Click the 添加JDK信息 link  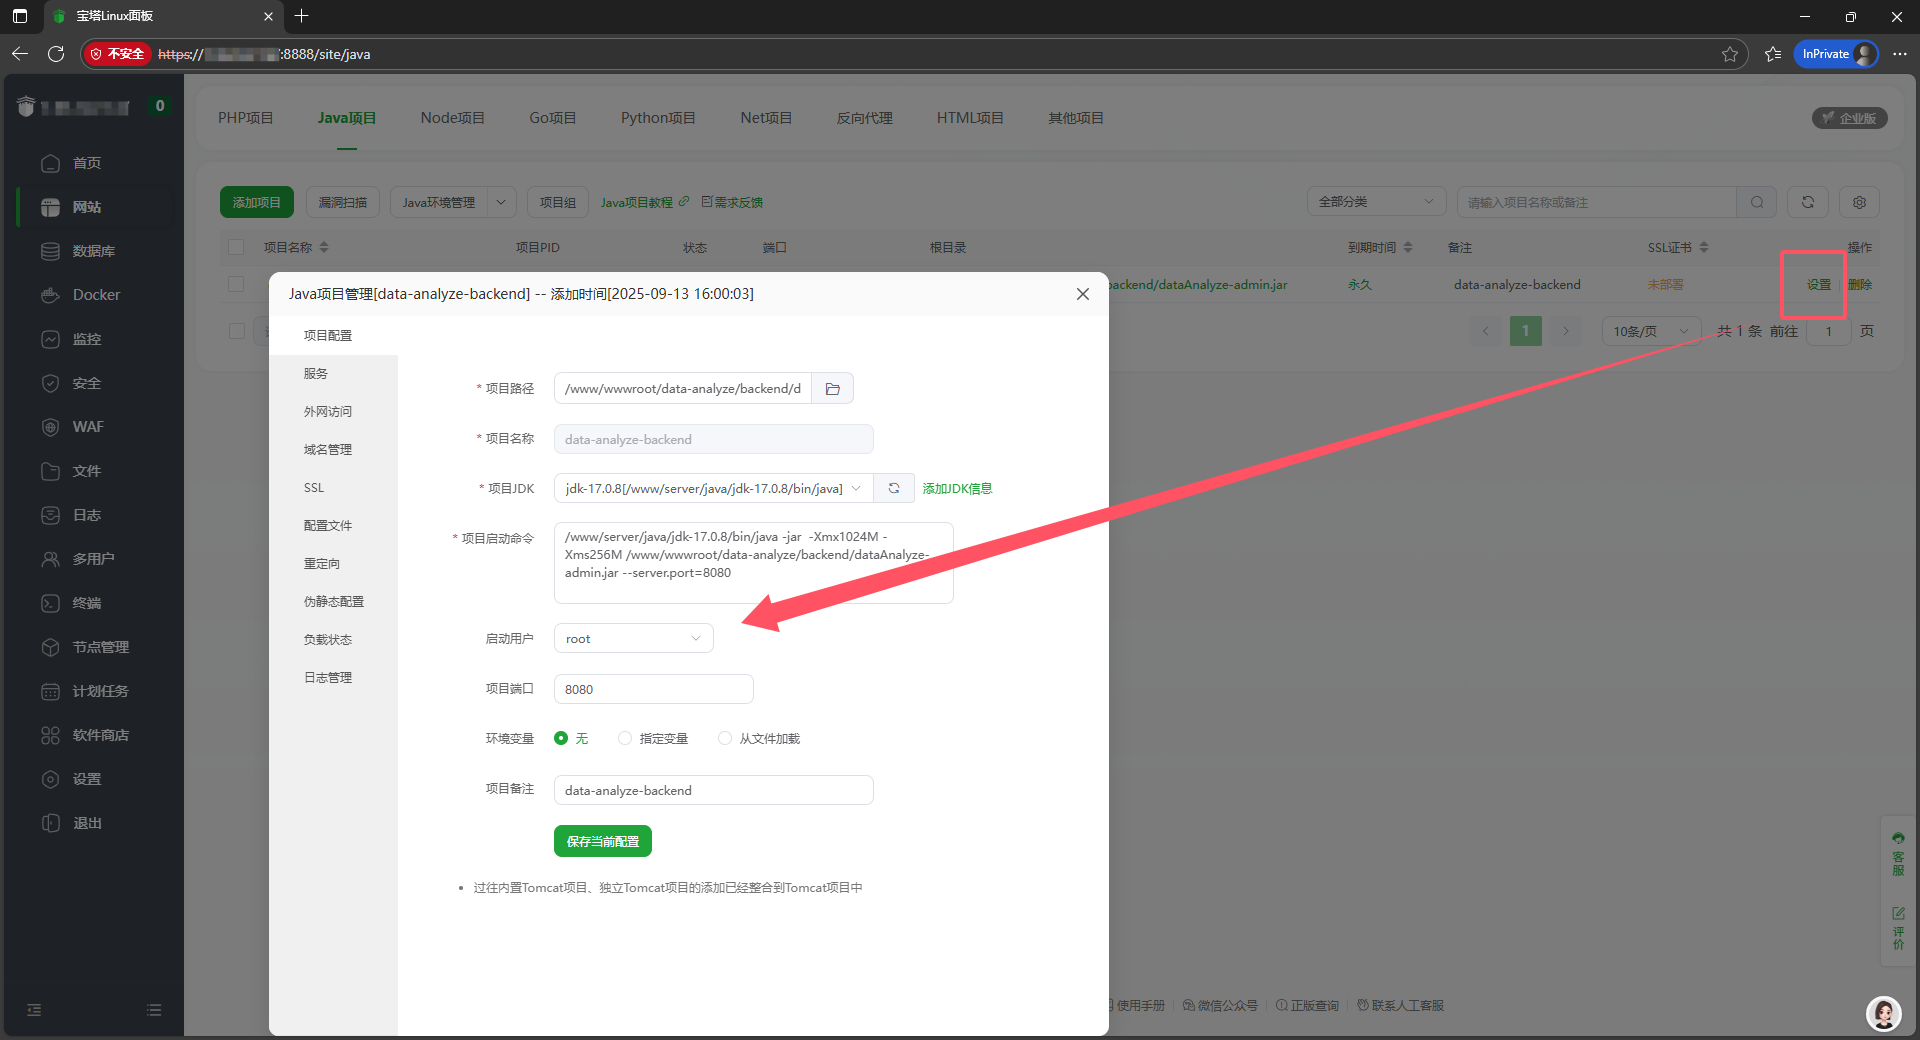pyautogui.click(x=956, y=488)
